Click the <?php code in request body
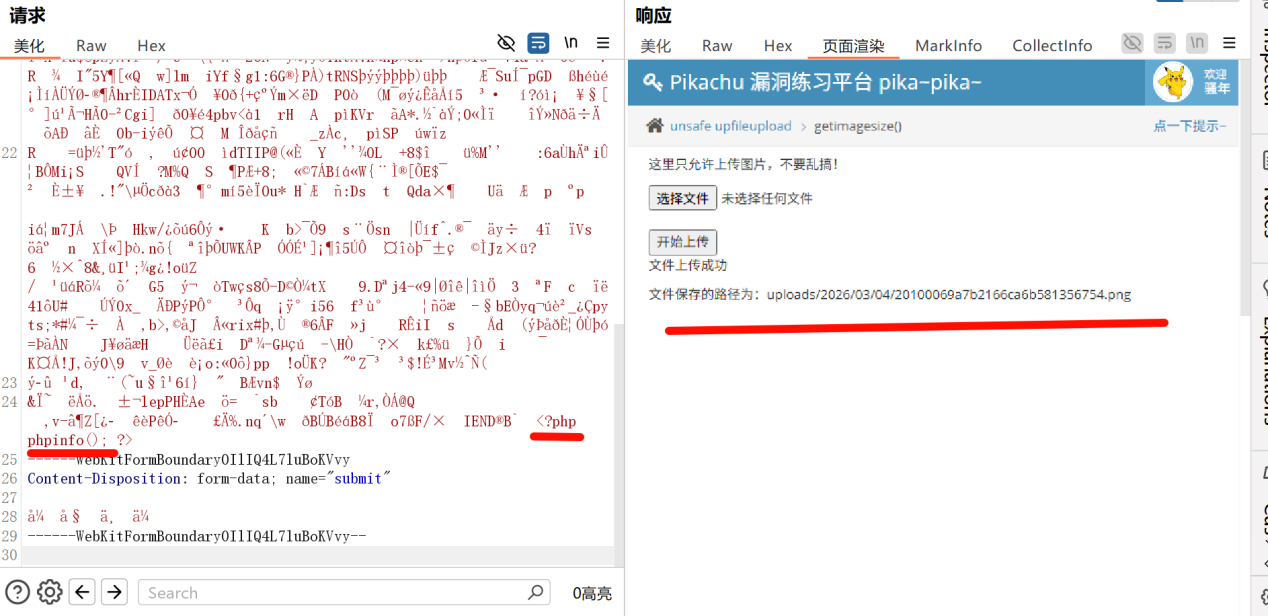The width and height of the screenshot is (1268, 616). point(557,421)
